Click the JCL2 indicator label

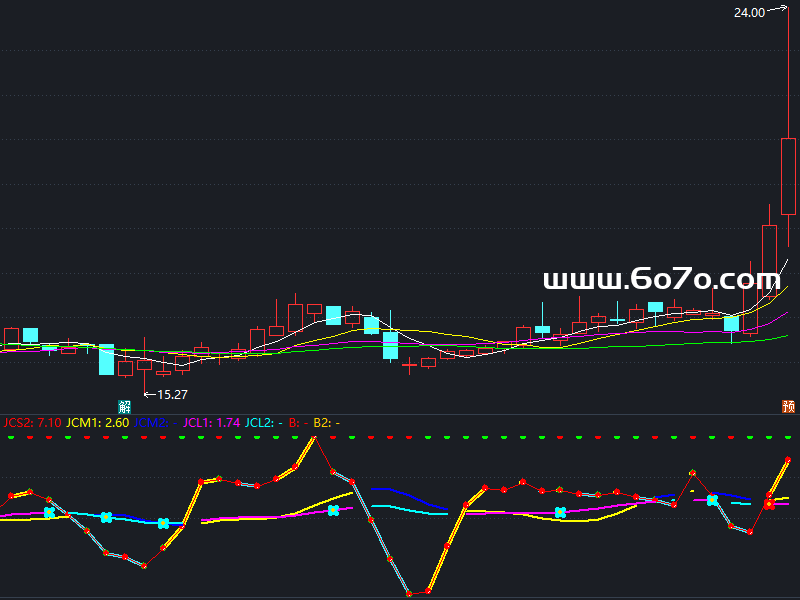click(x=264, y=423)
